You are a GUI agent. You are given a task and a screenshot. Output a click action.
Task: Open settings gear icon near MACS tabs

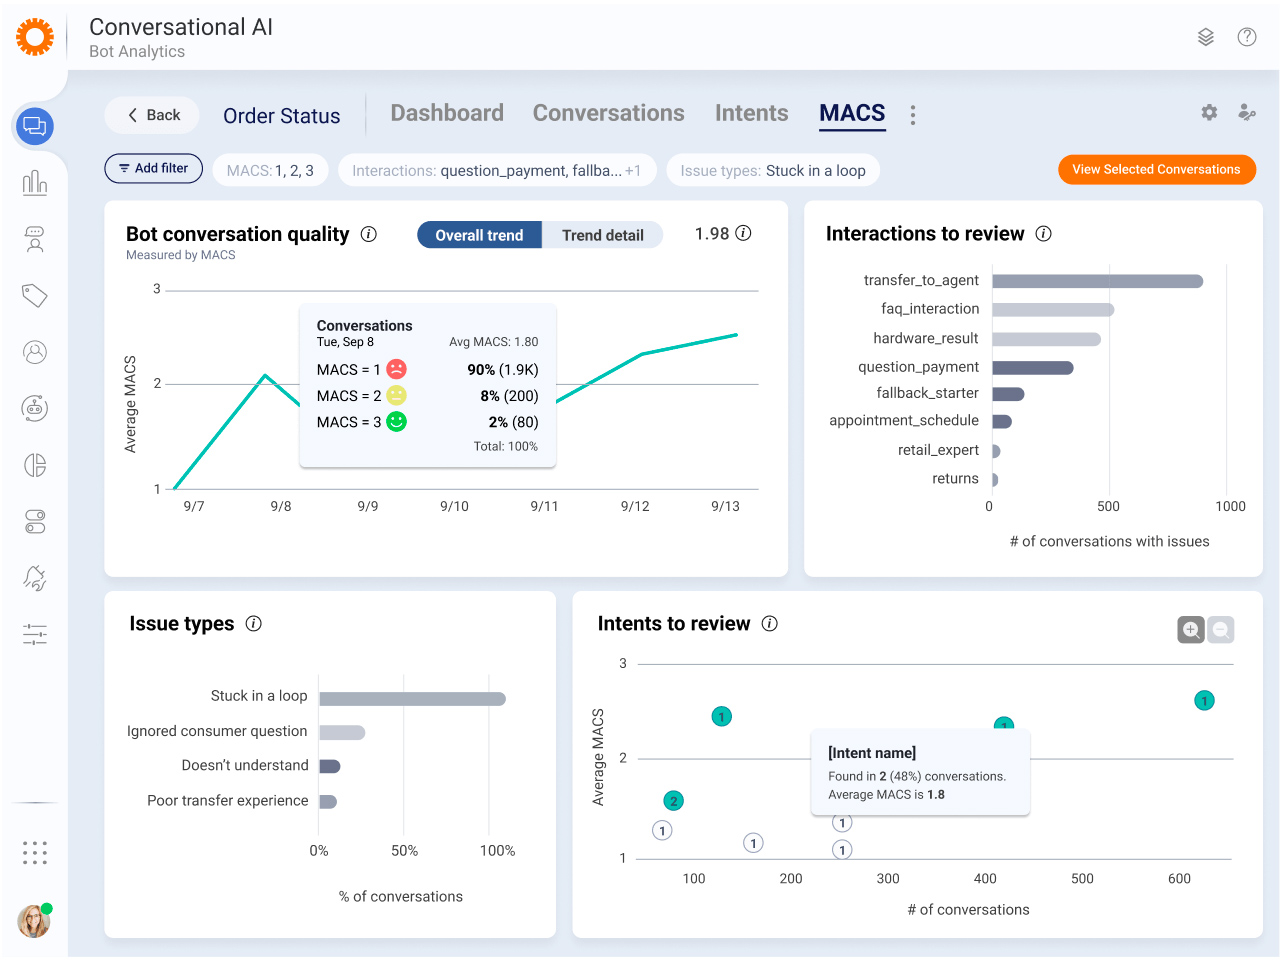[1209, 113]
